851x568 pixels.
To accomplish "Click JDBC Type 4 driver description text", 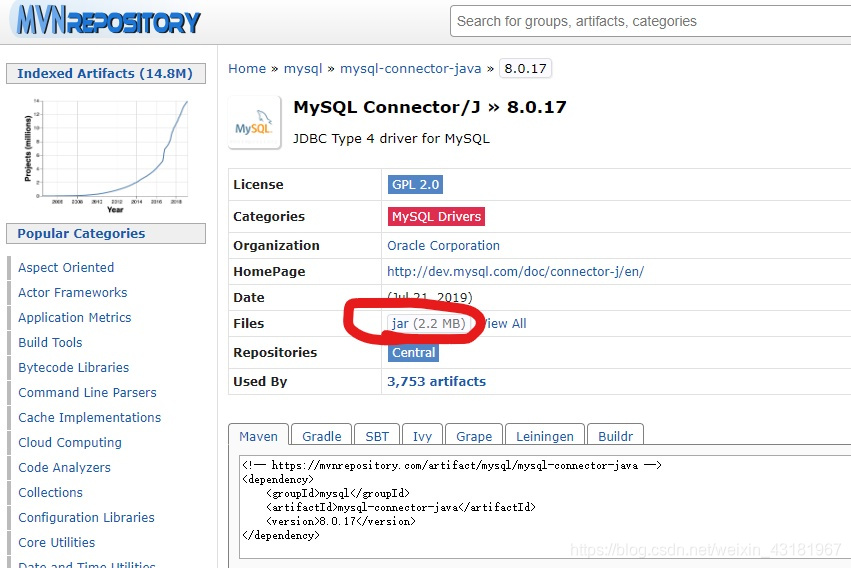I will 391,138.
